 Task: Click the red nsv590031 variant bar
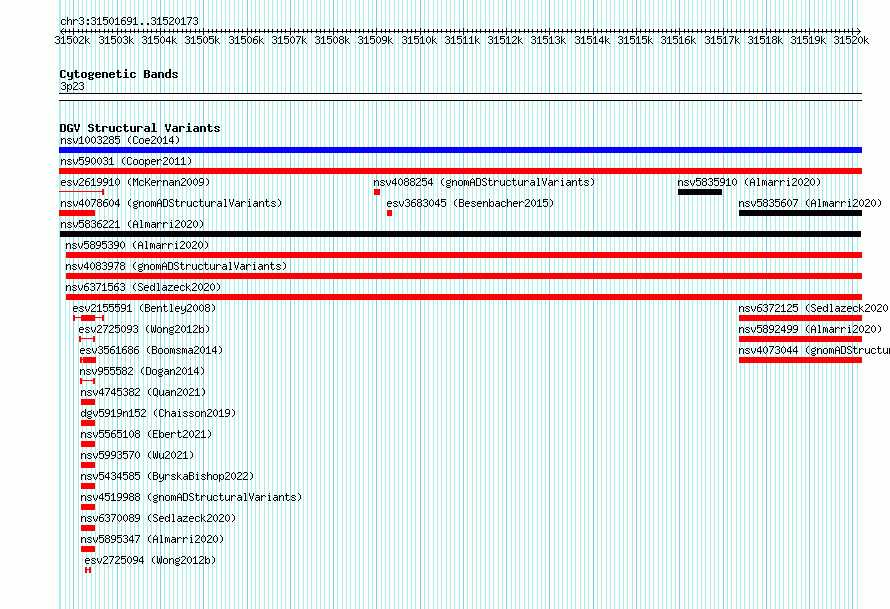460,171
